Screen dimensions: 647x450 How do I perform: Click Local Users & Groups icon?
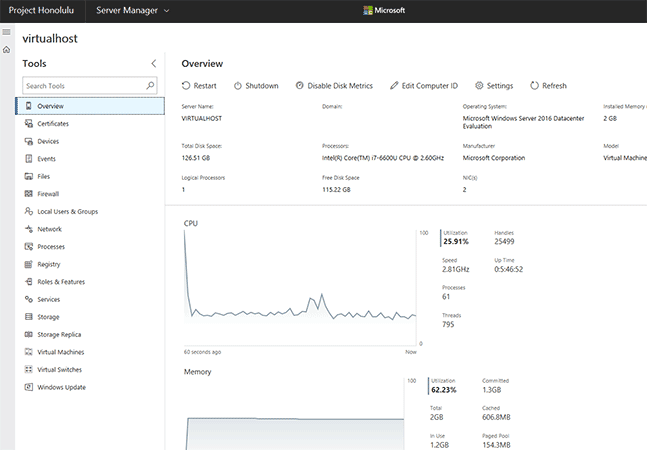point(28,211)
